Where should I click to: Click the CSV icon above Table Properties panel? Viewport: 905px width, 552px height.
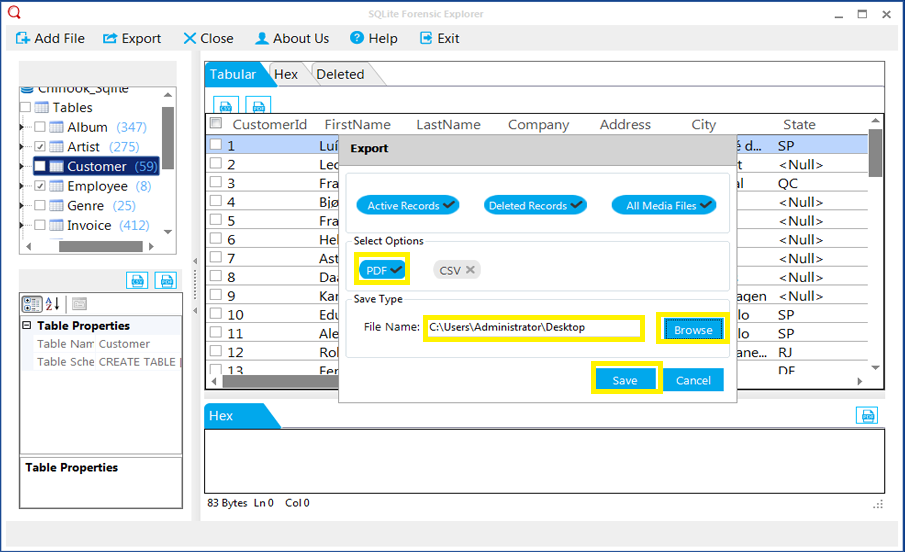coord(137,281)
